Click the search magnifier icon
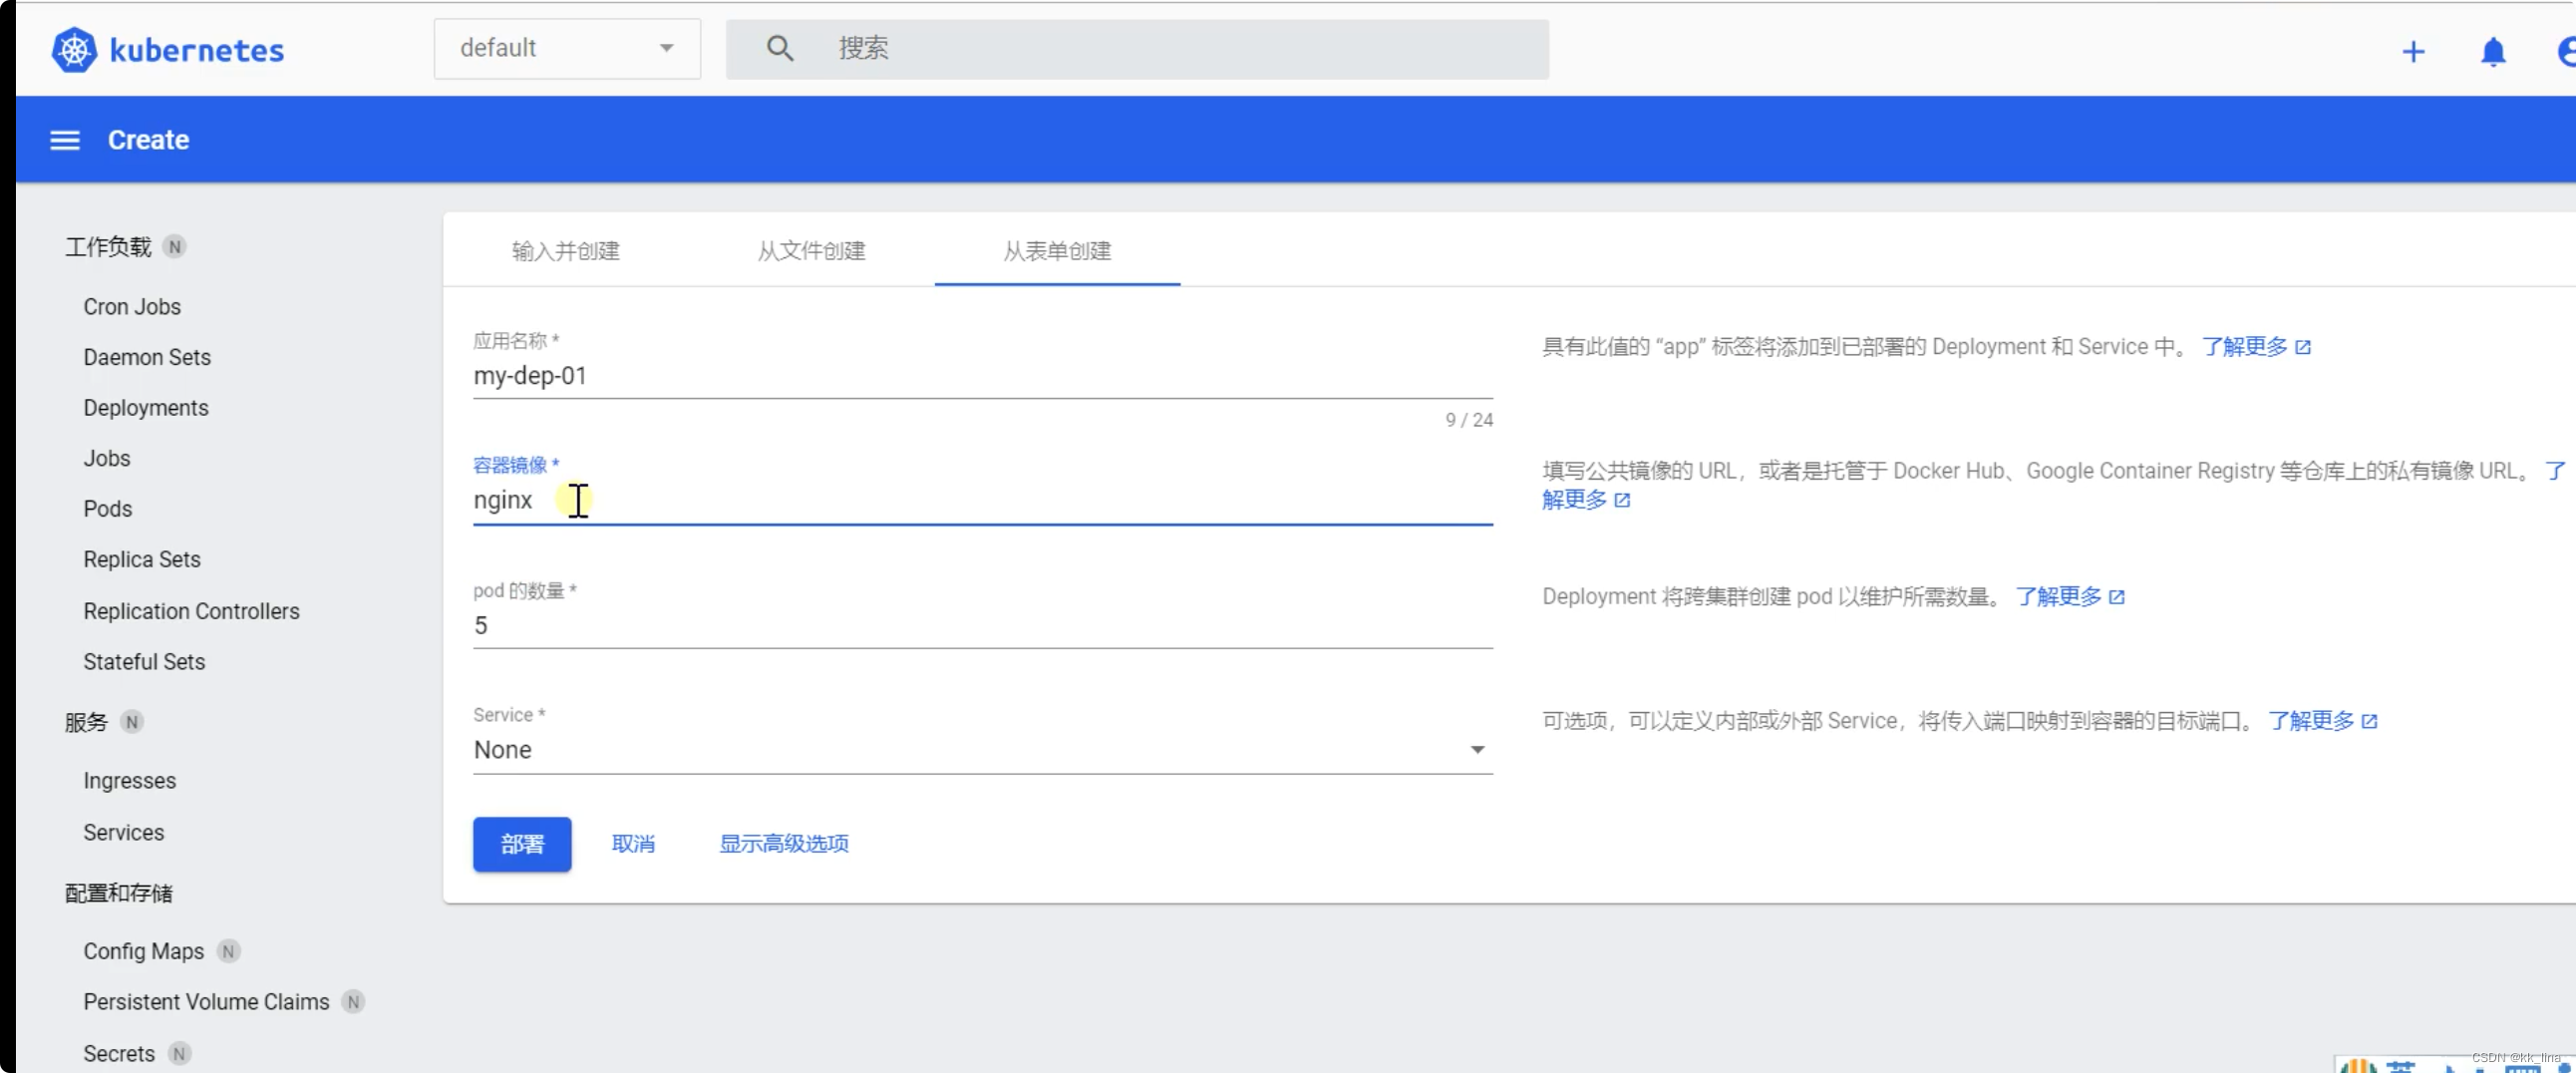Viewport: 2576px width, 1073px height. point(780,48)
